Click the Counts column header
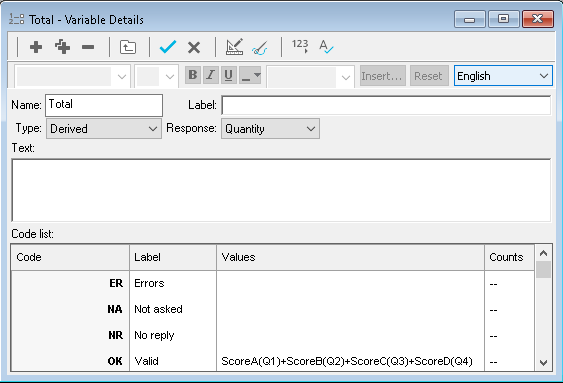The height and width of the screenshot is (383, 563). (x=509, y=257)
